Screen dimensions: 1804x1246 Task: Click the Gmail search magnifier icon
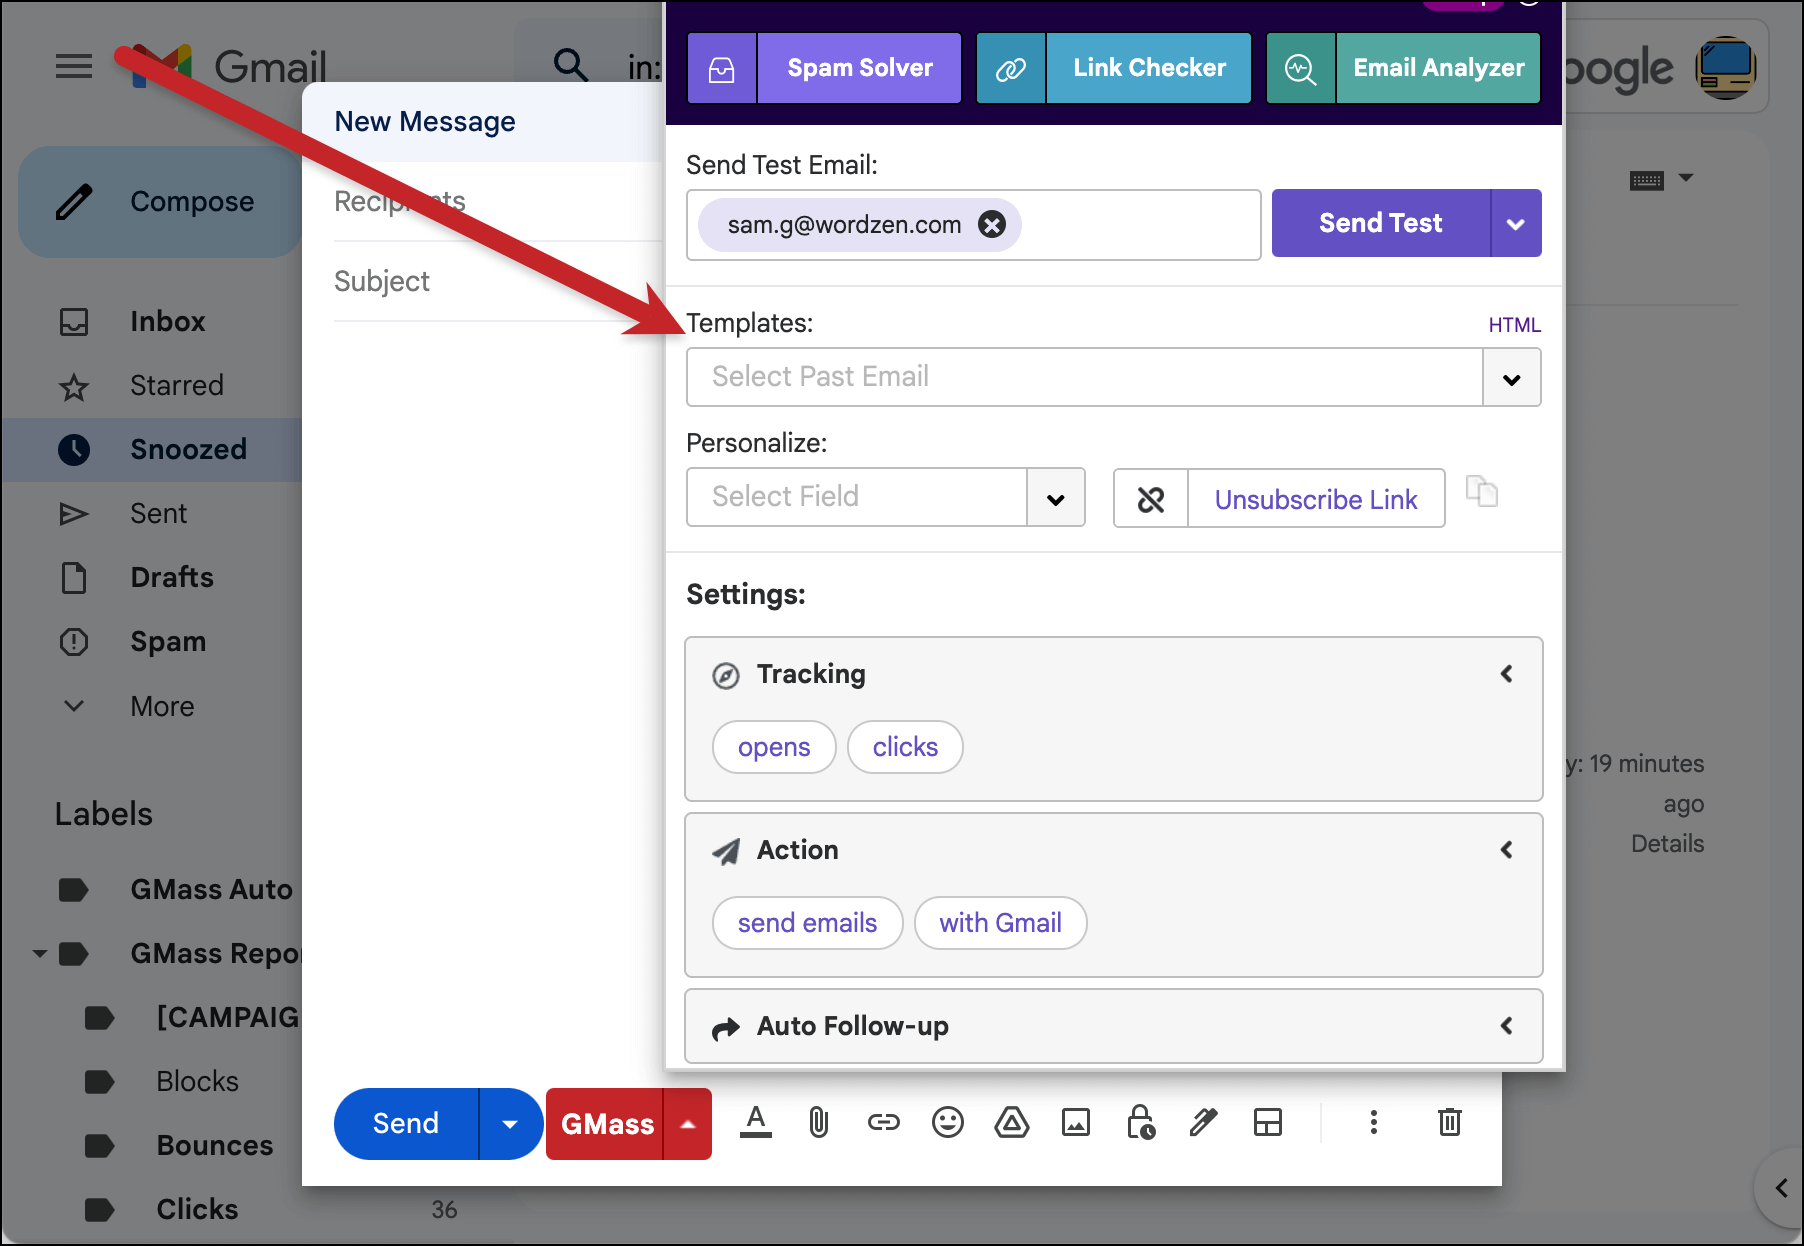pos(571,65)
